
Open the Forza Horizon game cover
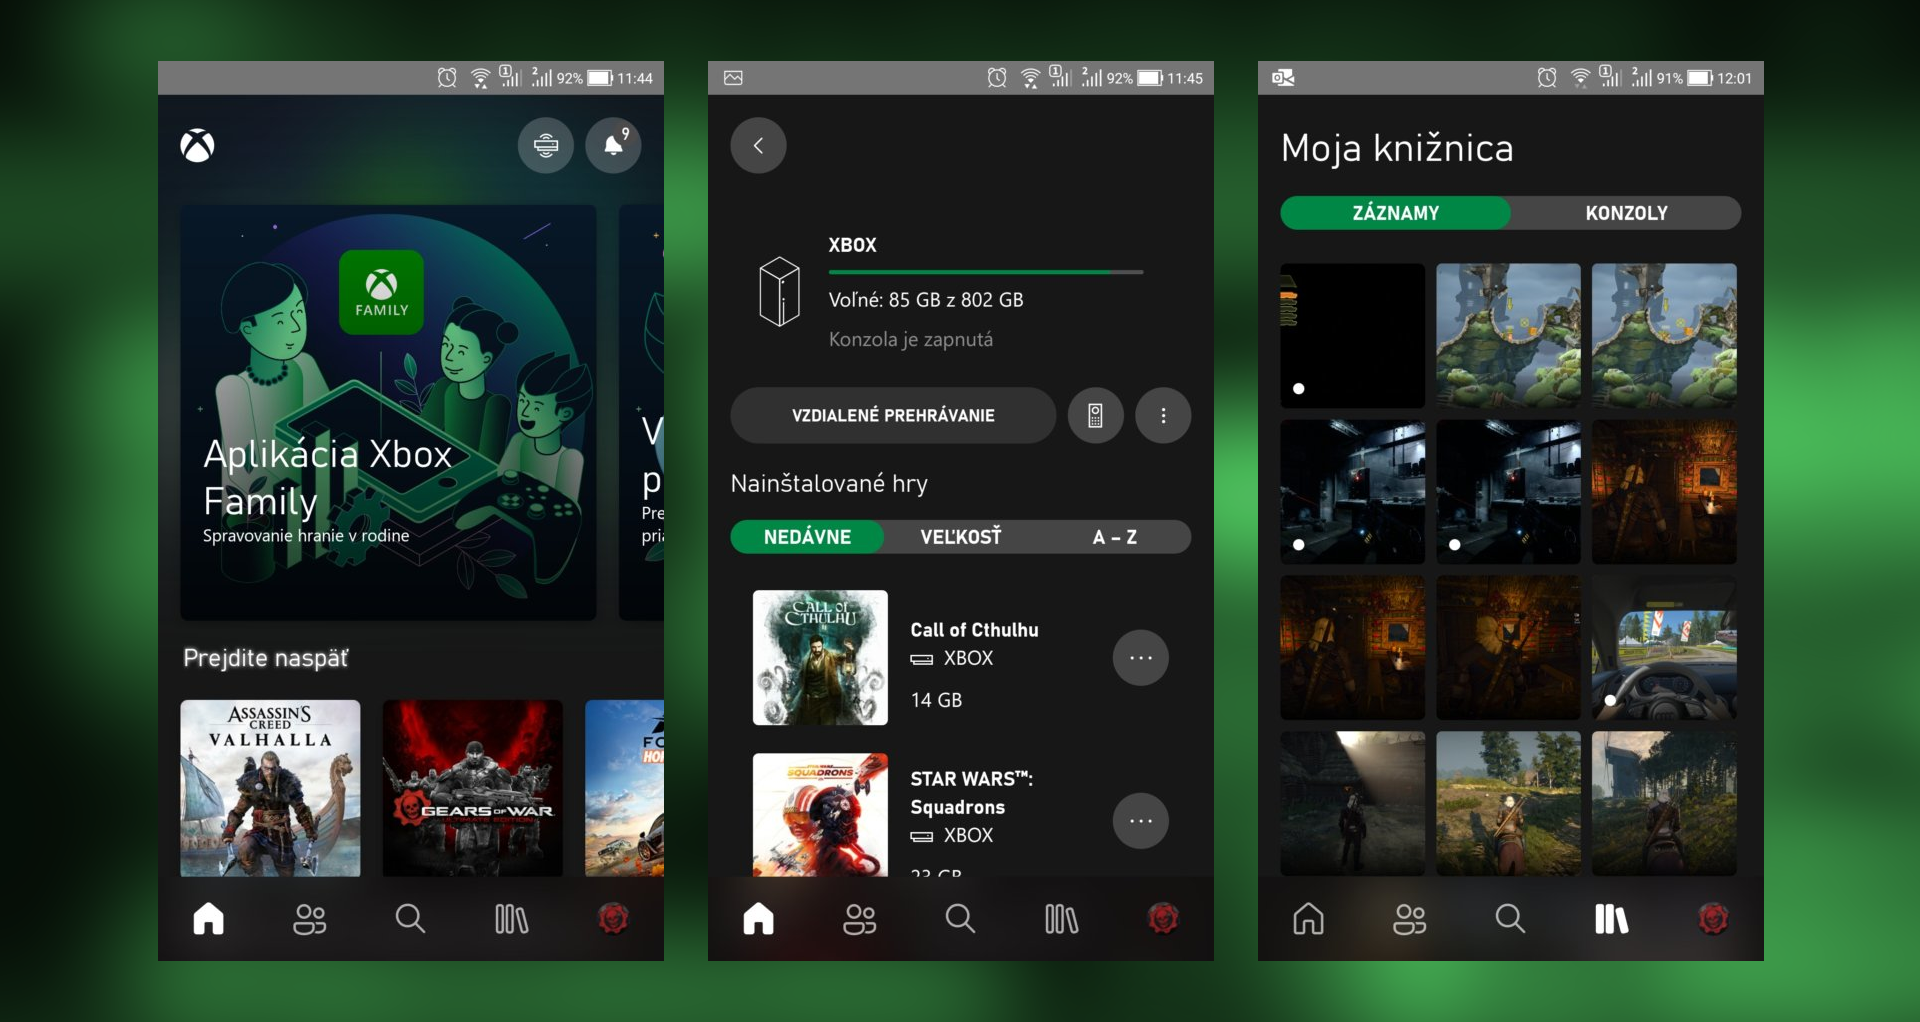624,788
